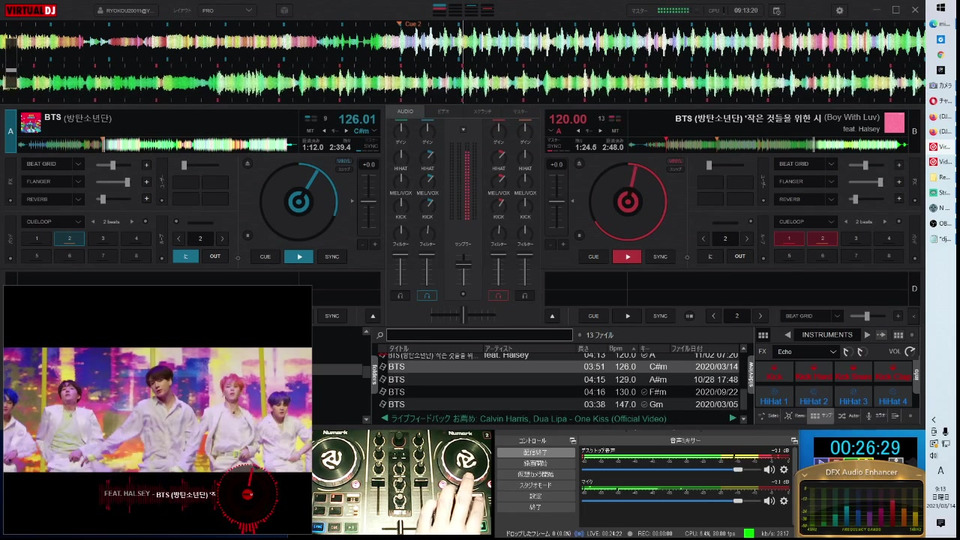The width and height of the screenshot is (960, 540).
Task: Open VirtualDJ settings gear icon
Action: pos(839,10)
